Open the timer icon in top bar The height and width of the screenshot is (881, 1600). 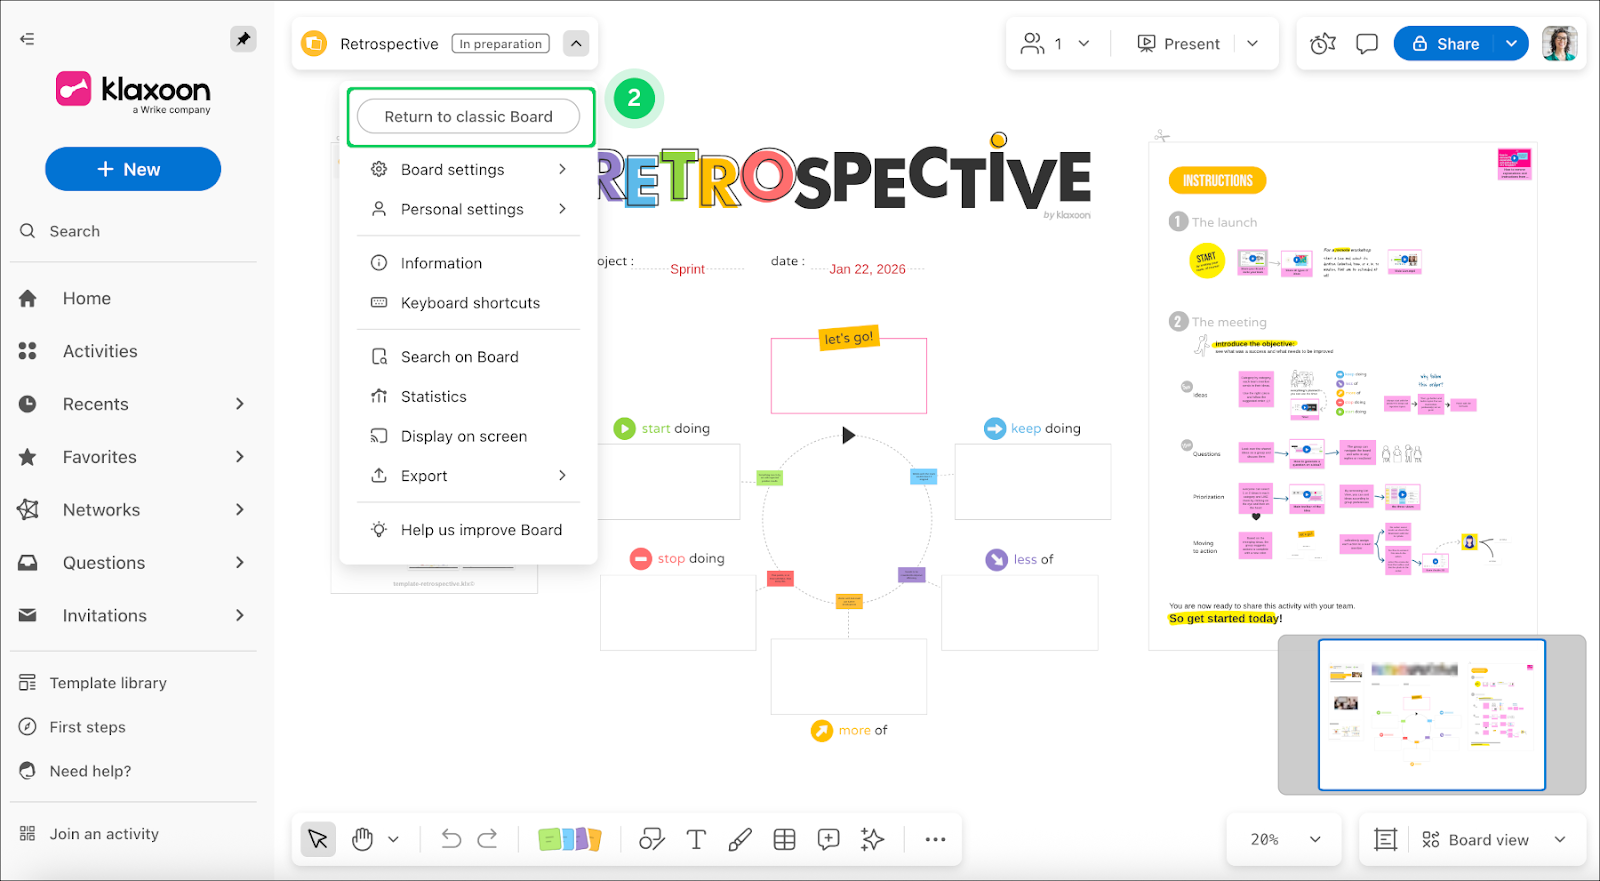click(1323, 44)
